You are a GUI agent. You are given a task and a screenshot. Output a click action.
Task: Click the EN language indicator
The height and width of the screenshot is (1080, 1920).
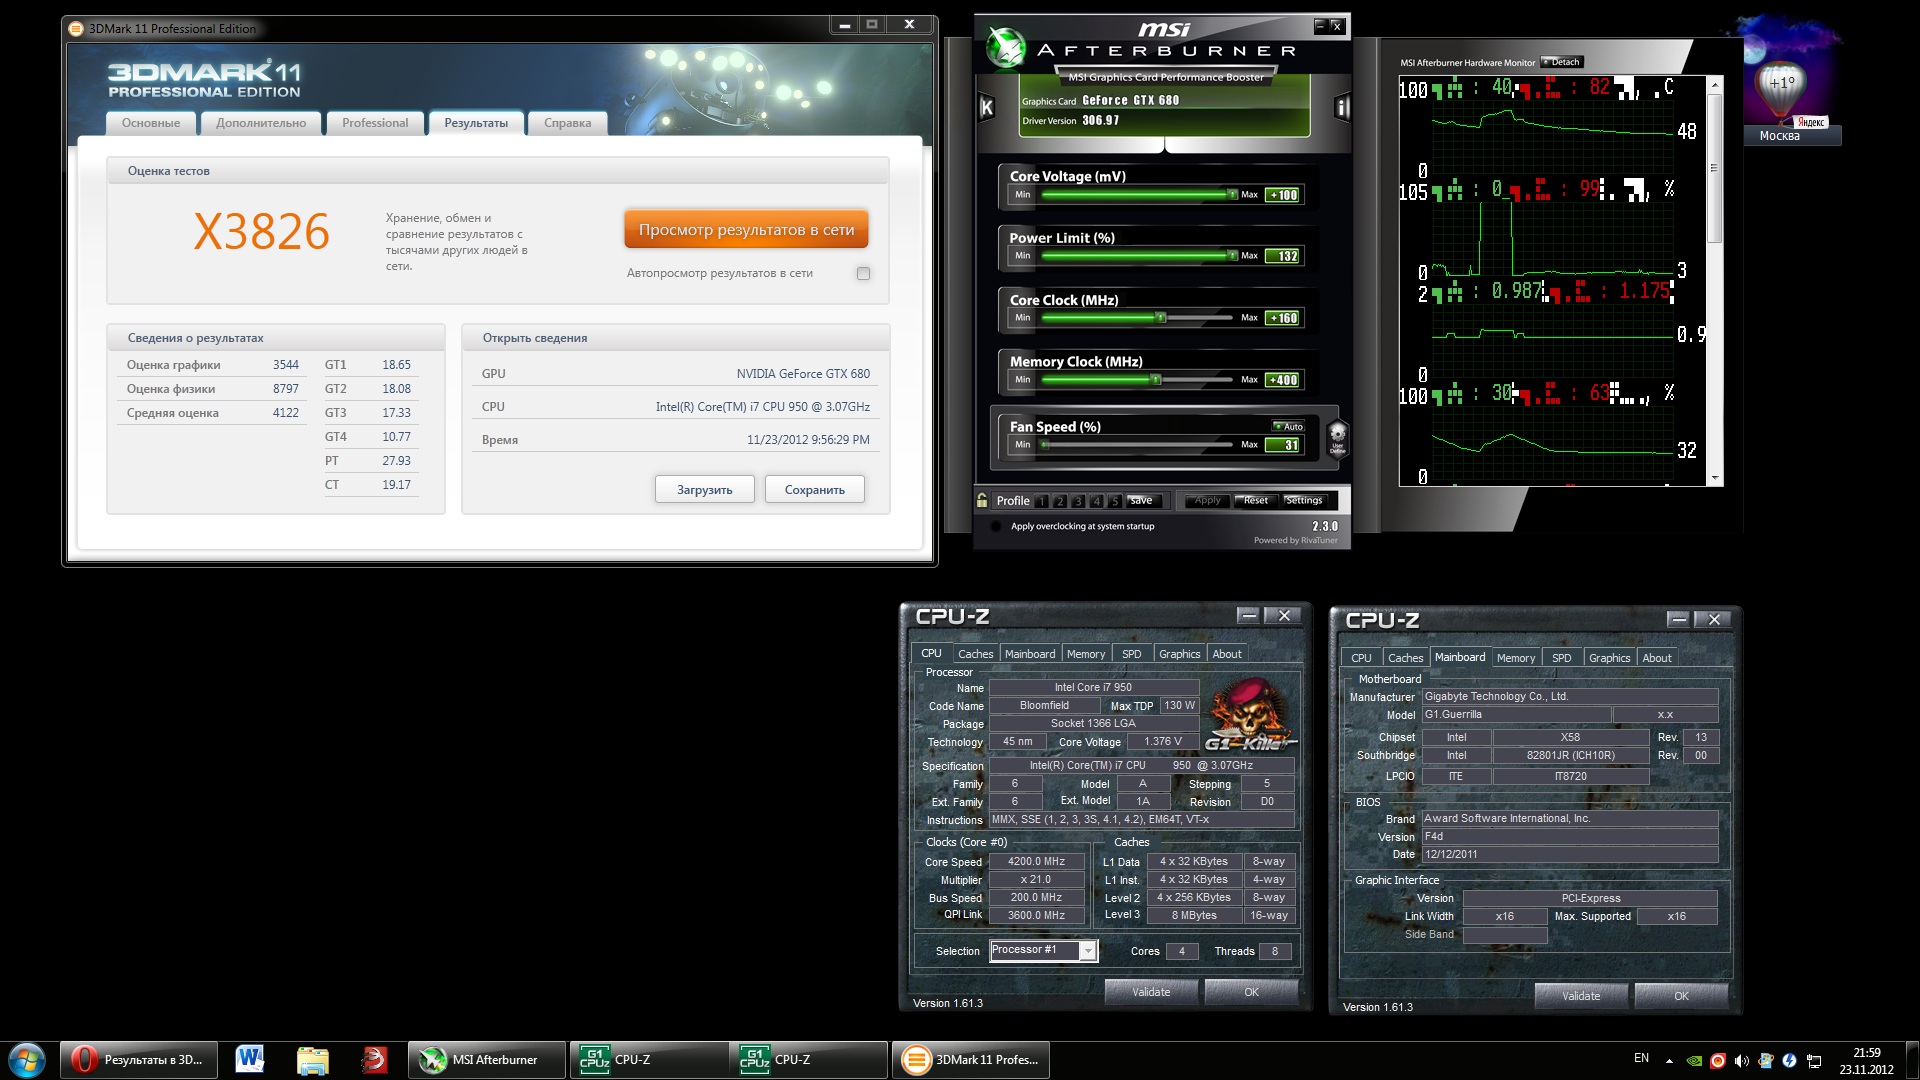(1641, 1058)
